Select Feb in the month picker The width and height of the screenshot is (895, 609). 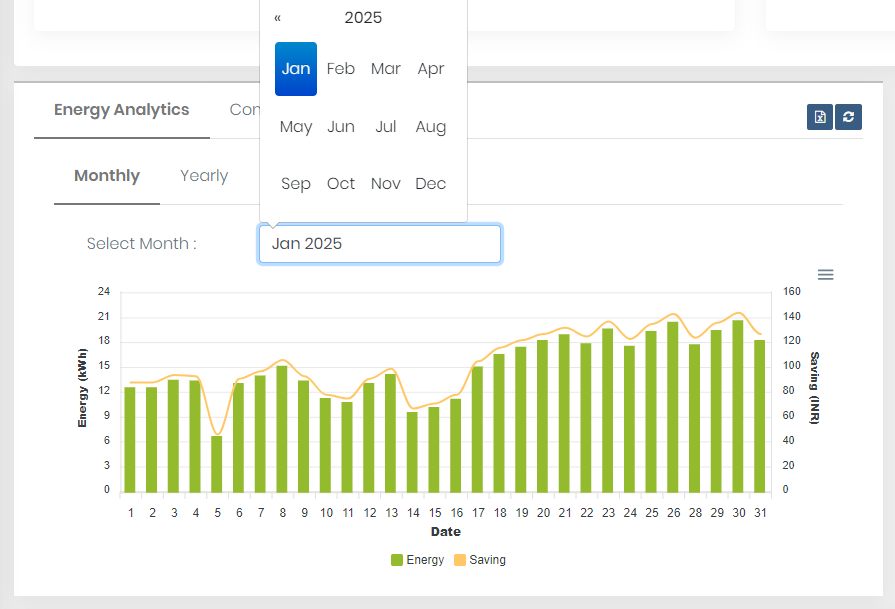[340, 68]
